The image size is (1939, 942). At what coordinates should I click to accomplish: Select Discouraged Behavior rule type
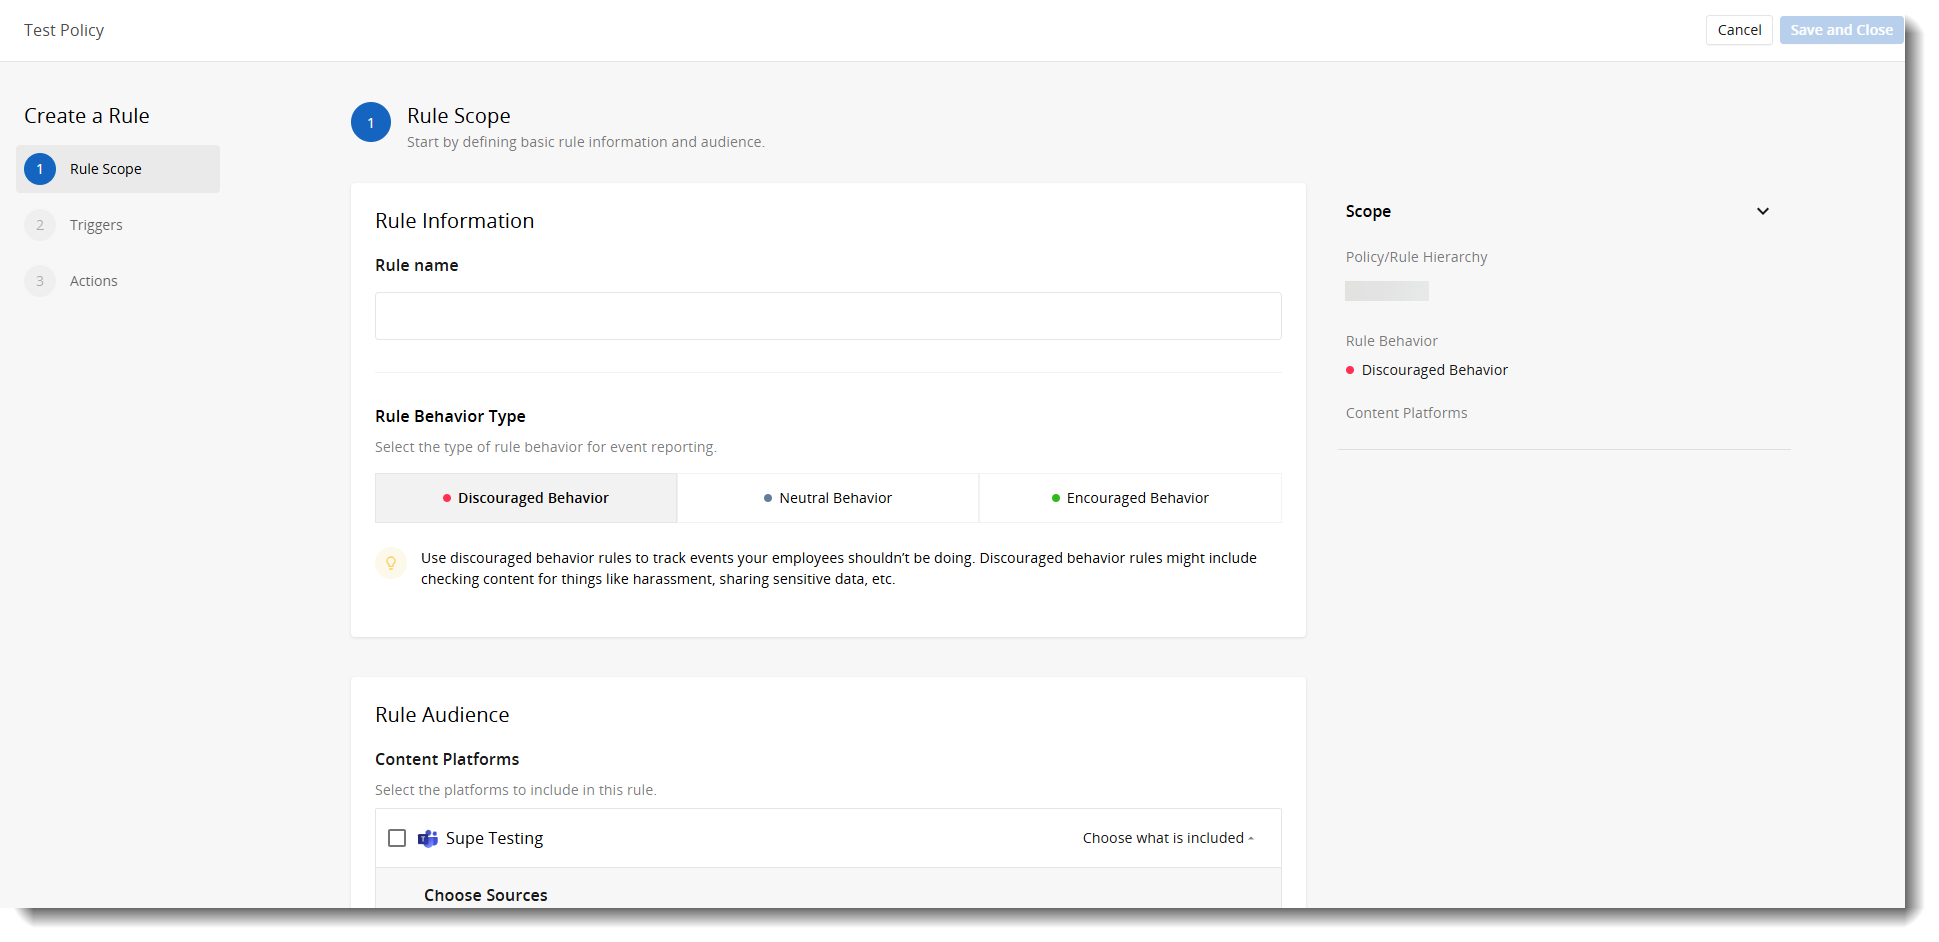pyautogui.click(x=526, y=498)
